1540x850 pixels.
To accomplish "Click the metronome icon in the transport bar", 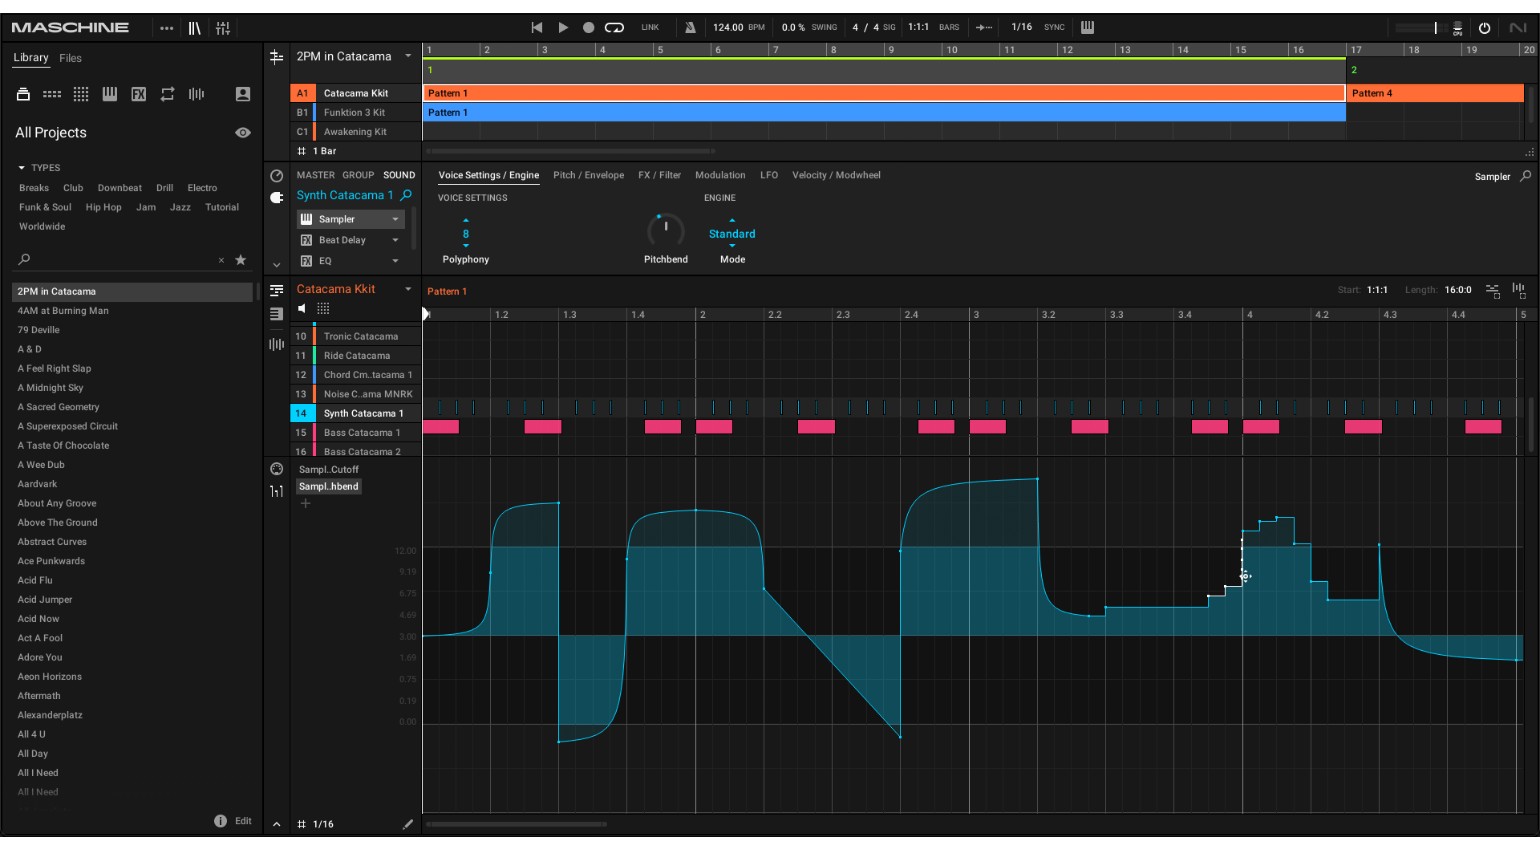I will click(x=688, y=27).
